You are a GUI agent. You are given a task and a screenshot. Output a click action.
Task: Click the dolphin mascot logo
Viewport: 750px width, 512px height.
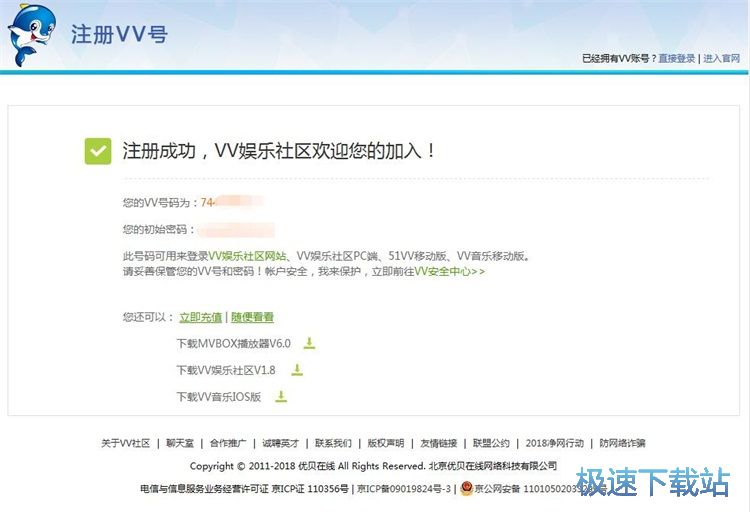coord(32,35)
